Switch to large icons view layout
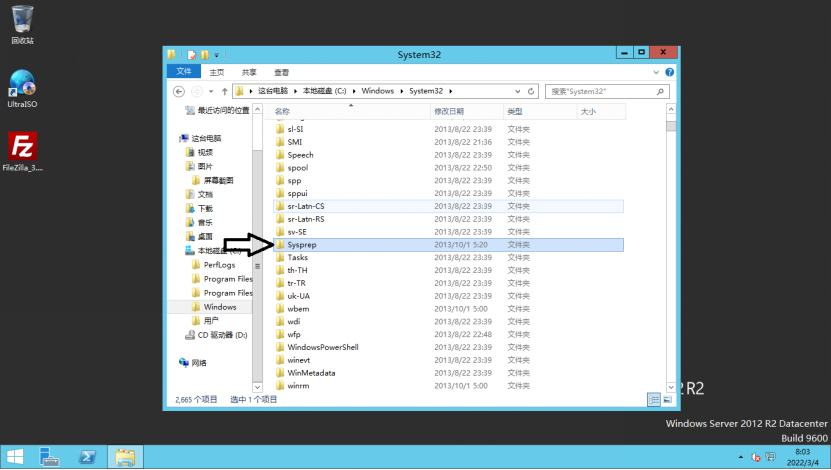This screenshot has height=470, width=831. tap(667, 400)
